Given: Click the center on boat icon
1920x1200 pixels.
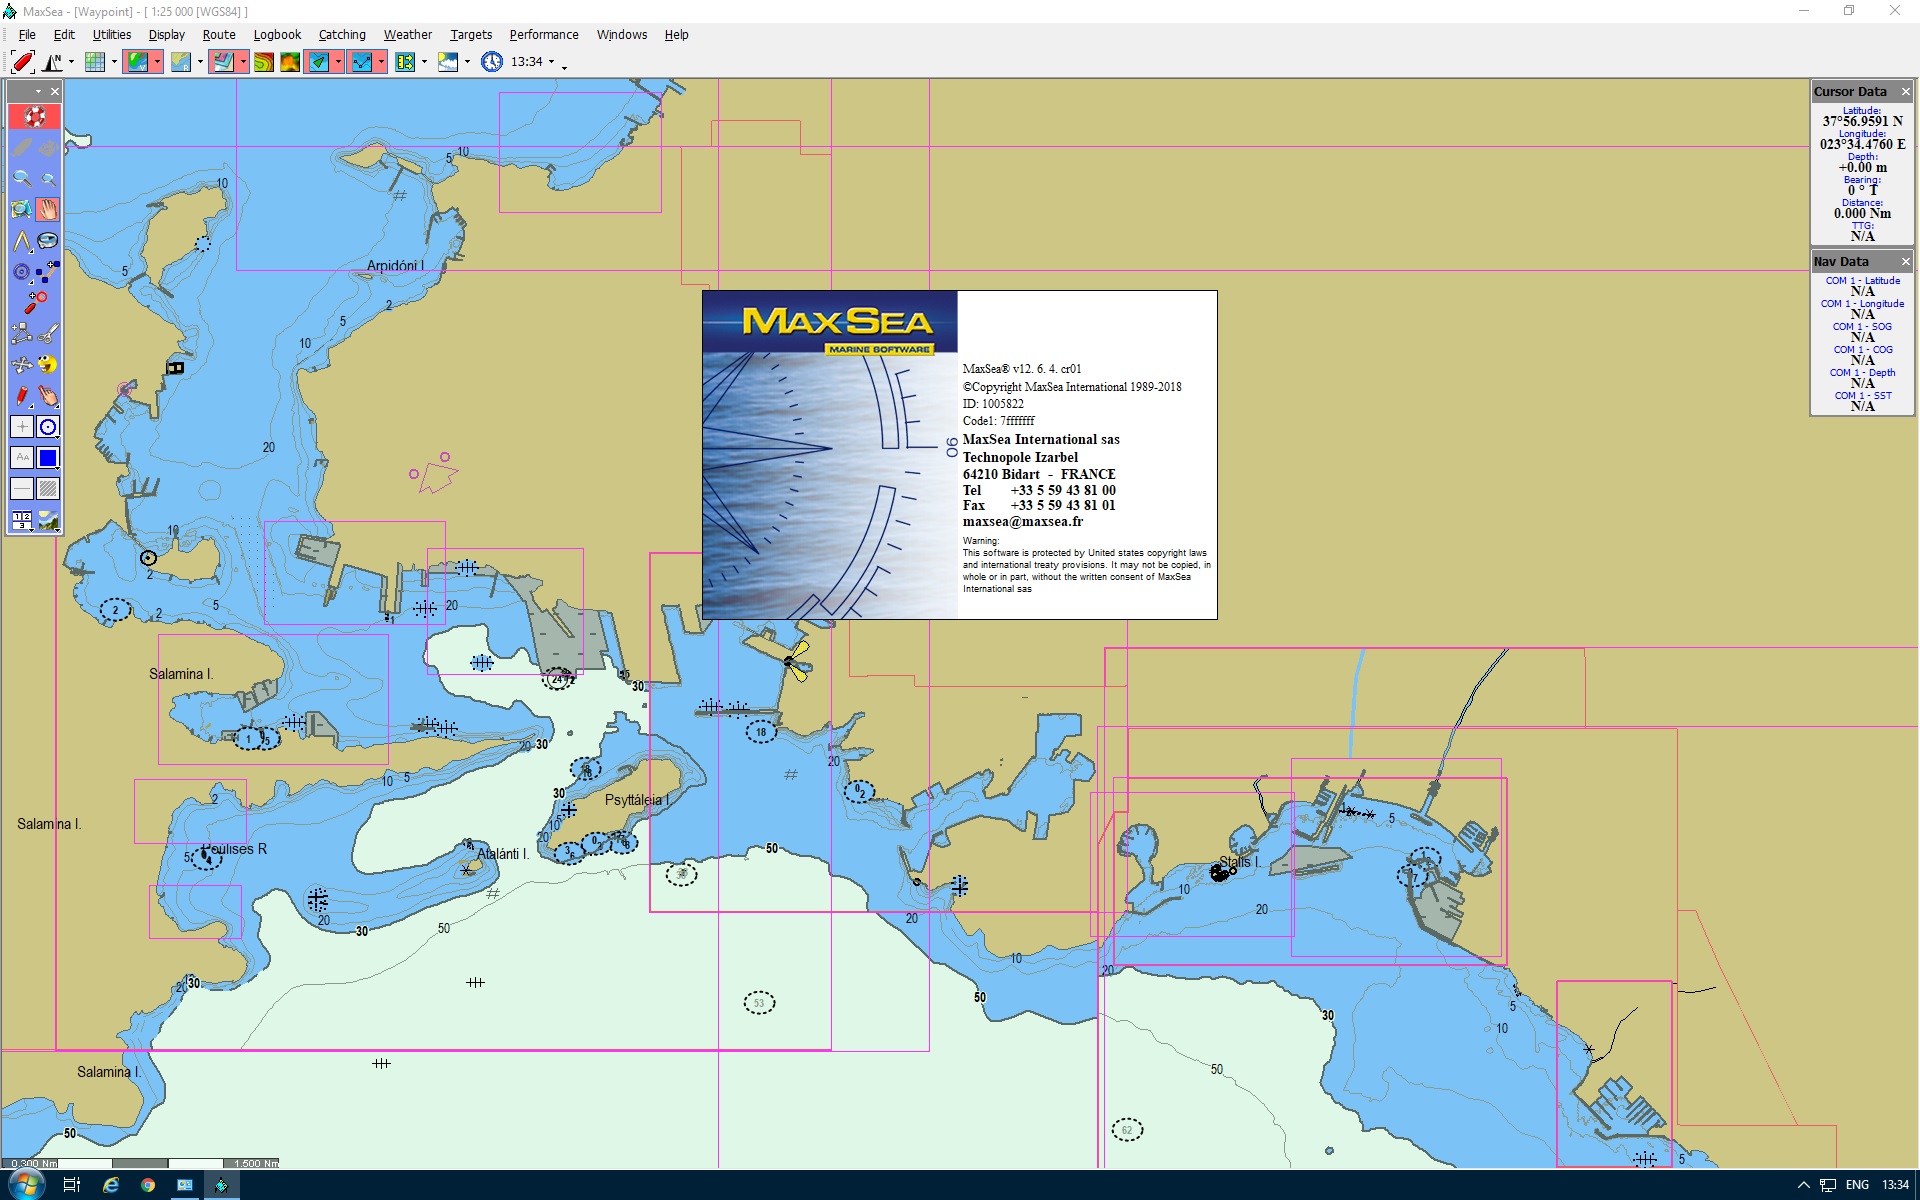Looking at the screenshot, I should [22, 62].
